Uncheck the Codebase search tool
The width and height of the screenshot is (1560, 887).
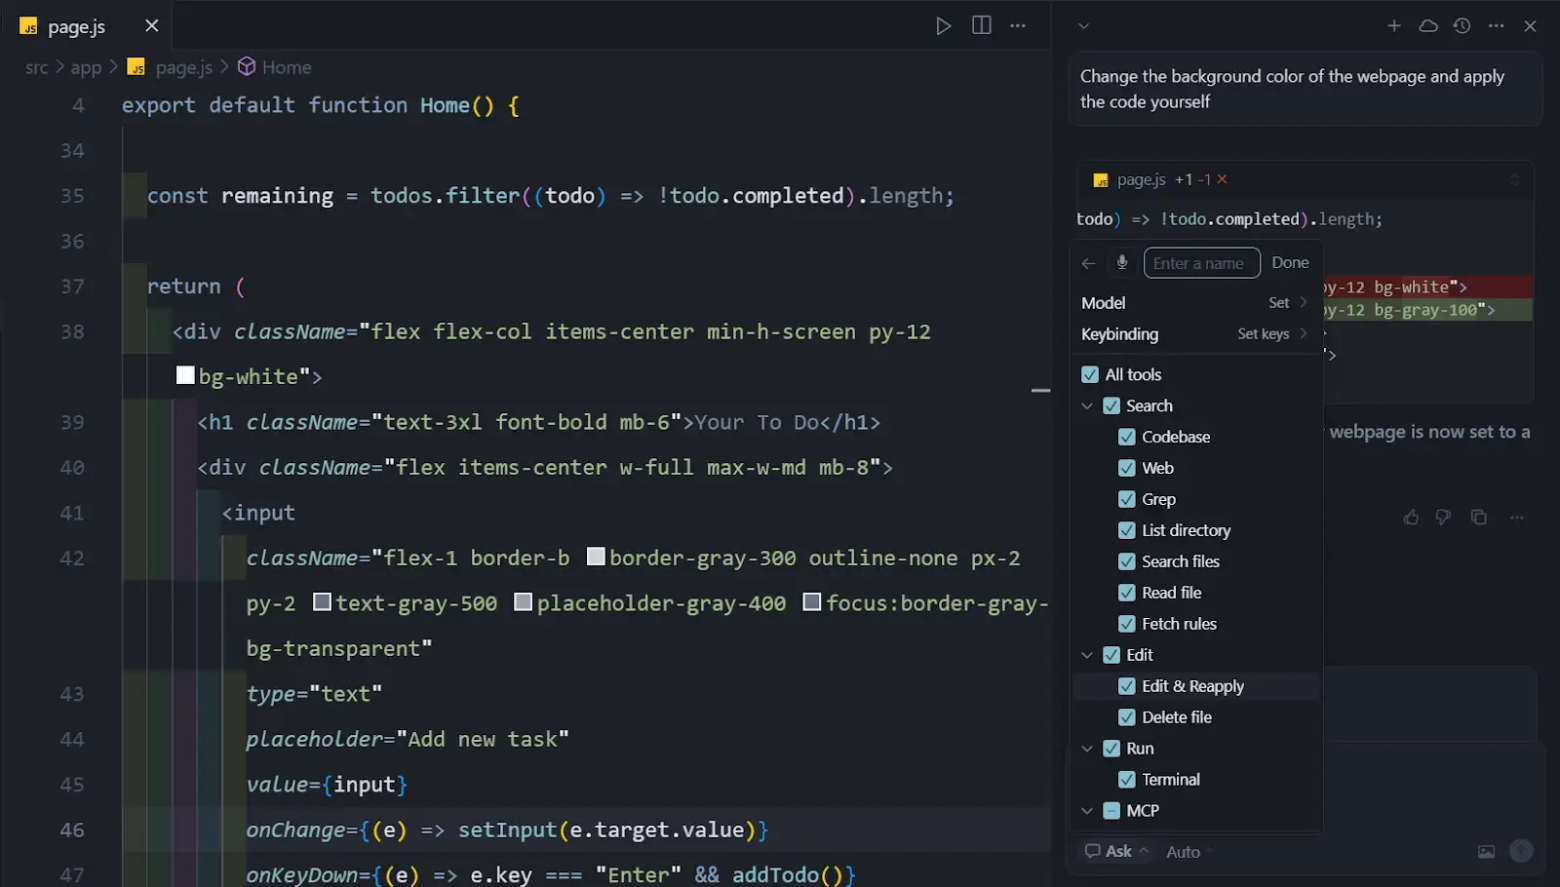(x=1128, y=436)
